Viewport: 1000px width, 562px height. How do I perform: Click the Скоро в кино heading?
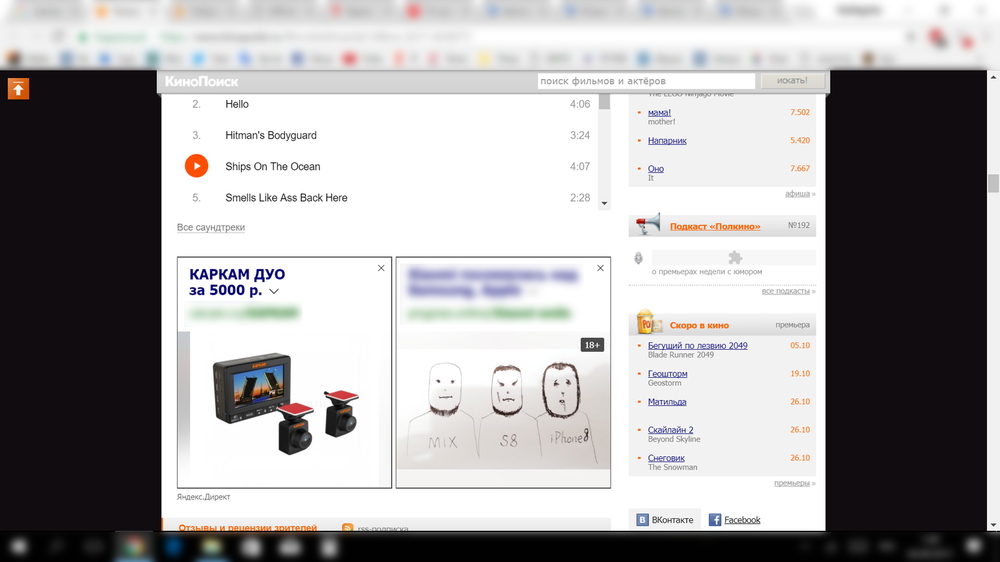[699, 325]
